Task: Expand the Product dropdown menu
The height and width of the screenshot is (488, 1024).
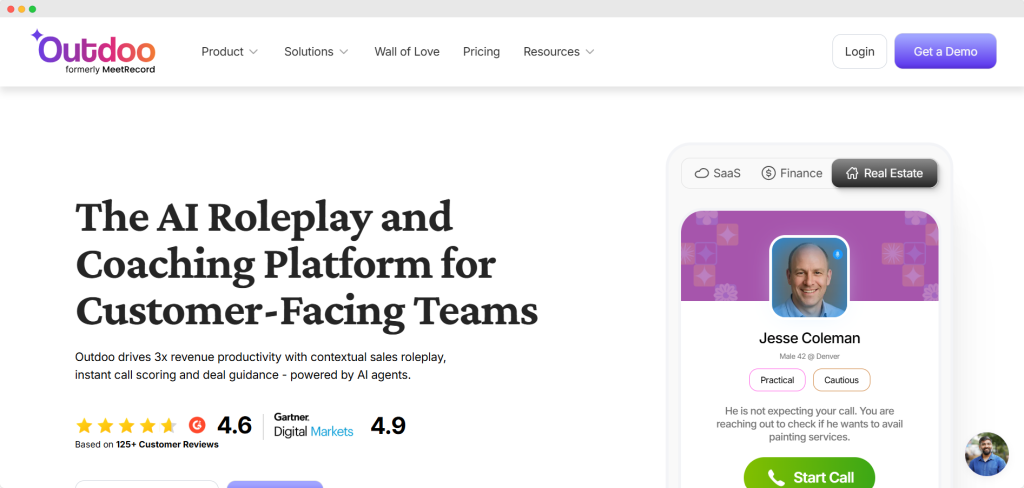Action: [229, 52]
